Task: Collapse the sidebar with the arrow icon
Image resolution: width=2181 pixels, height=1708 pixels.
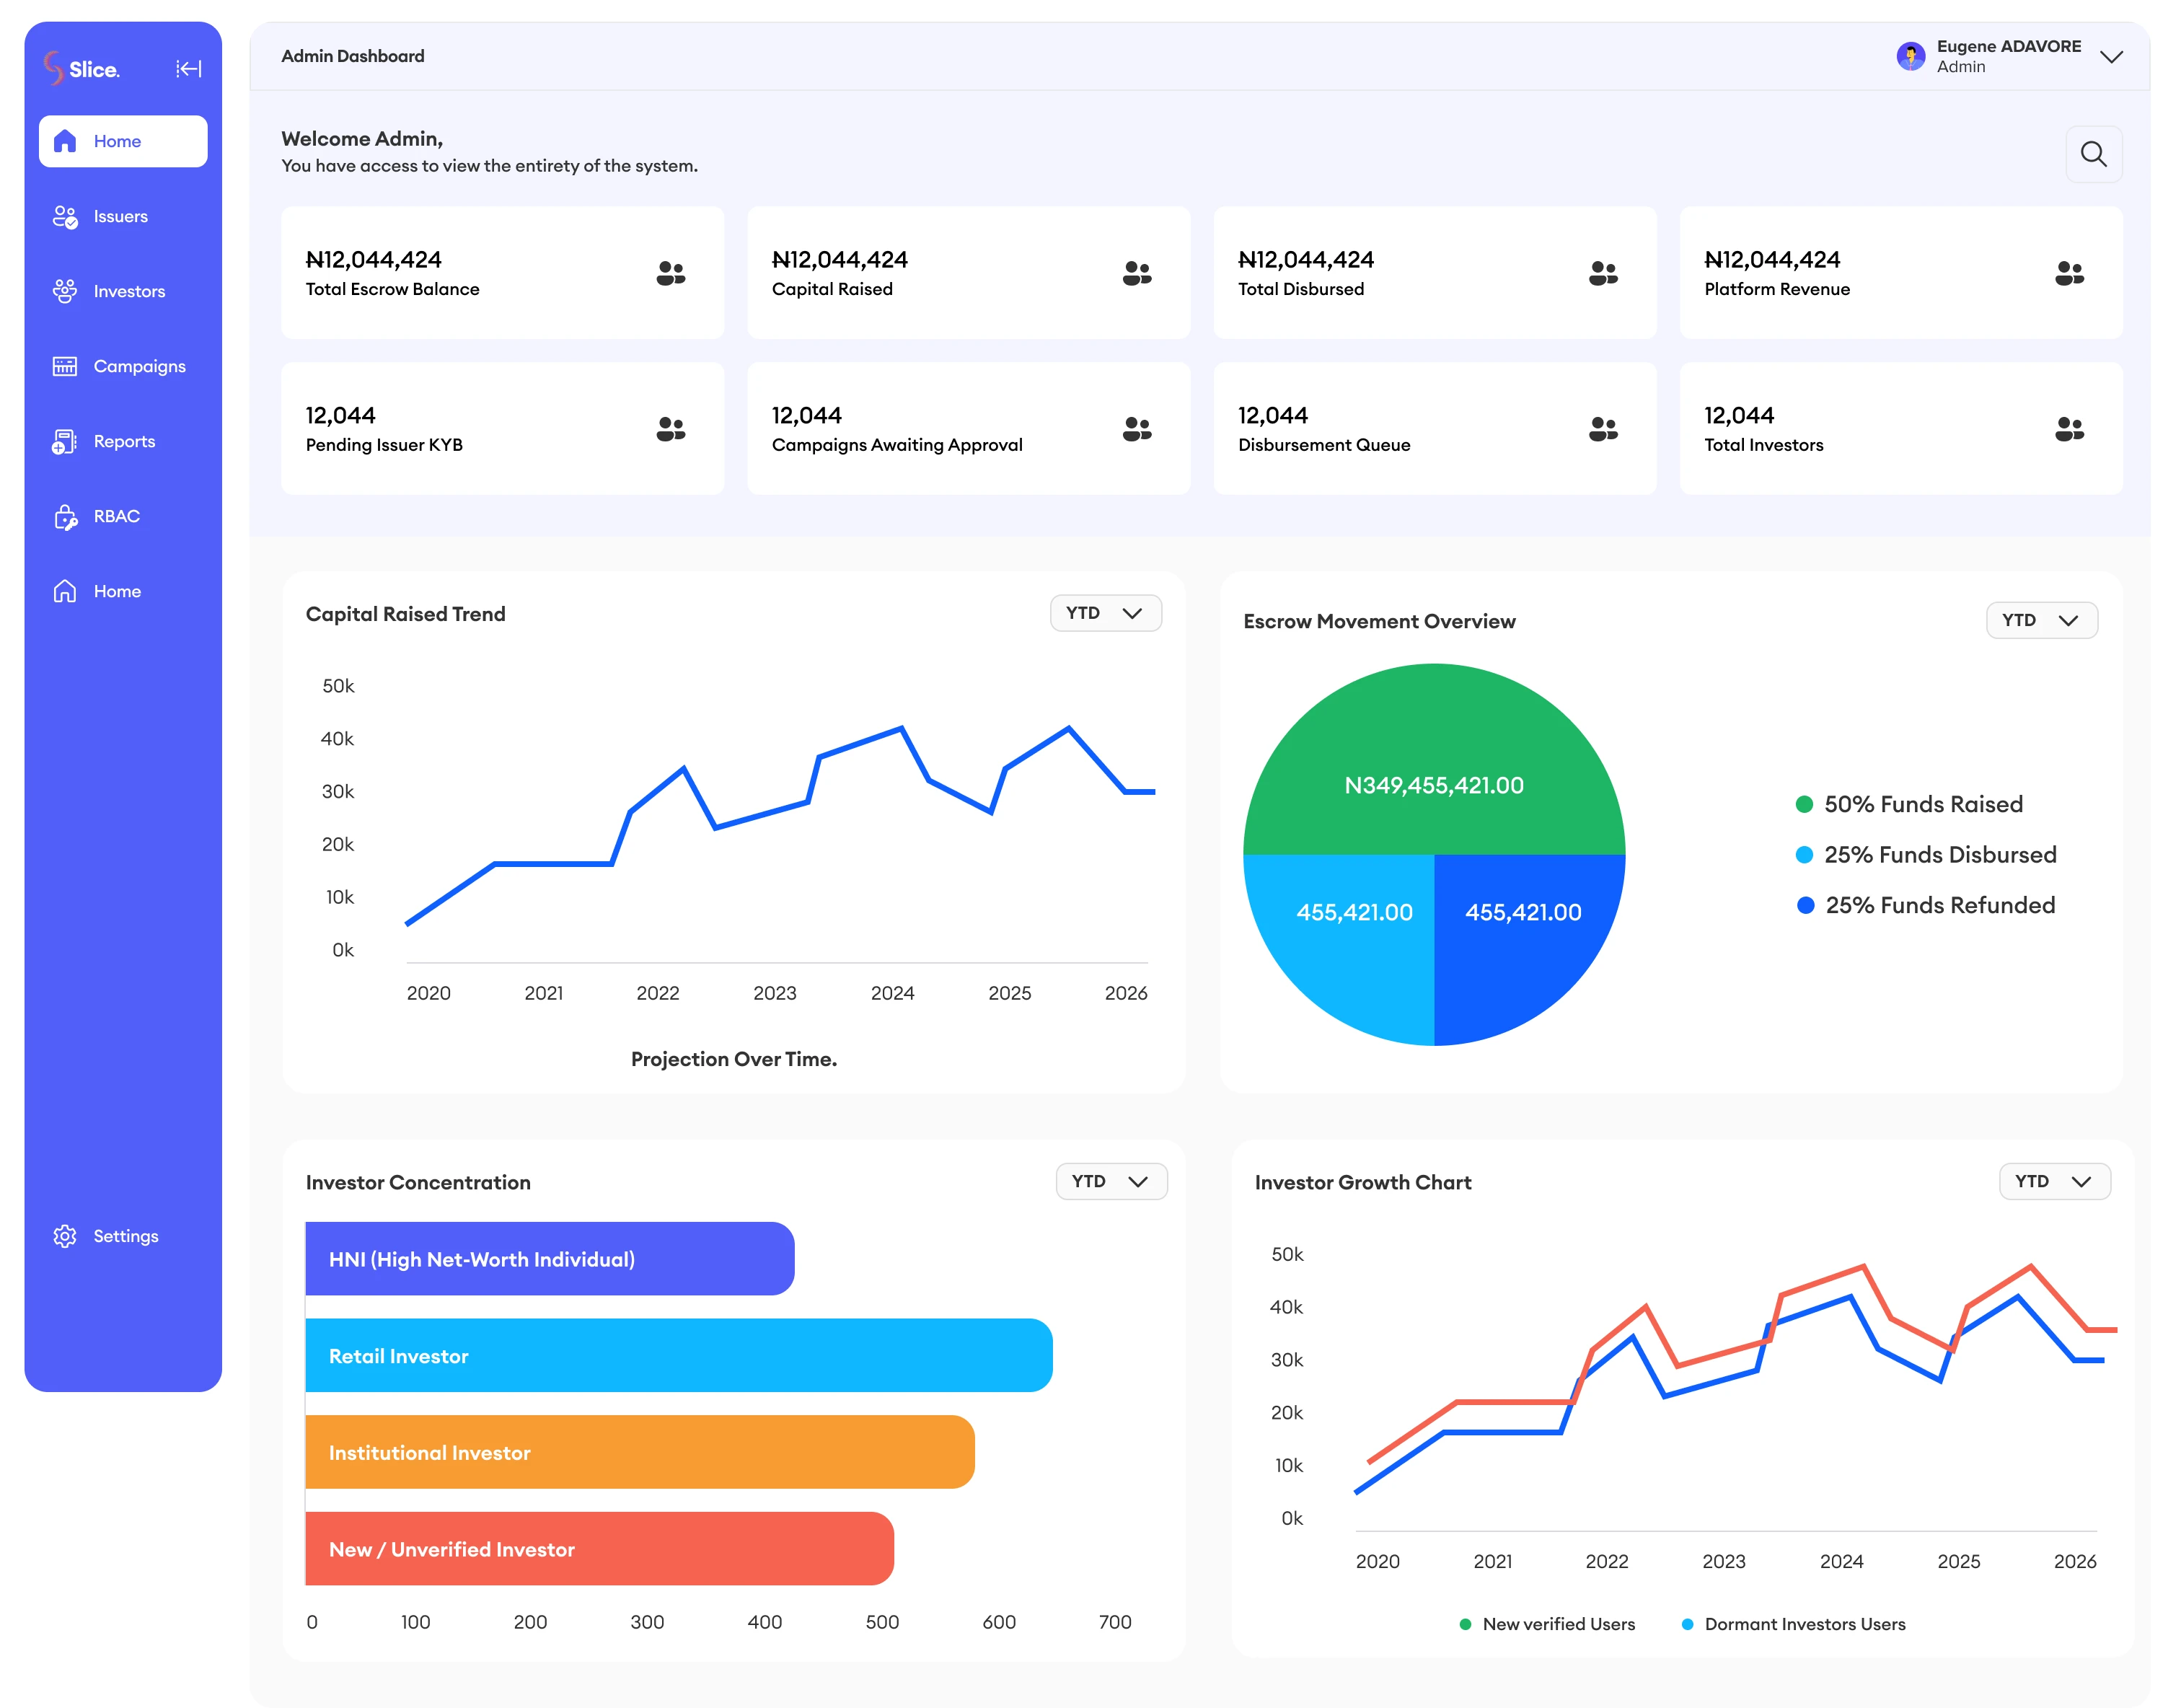Action: point(188,68)
